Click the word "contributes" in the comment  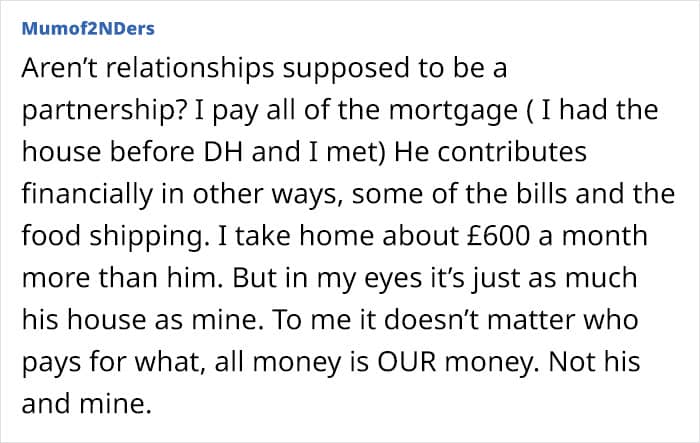pos(512,152)
